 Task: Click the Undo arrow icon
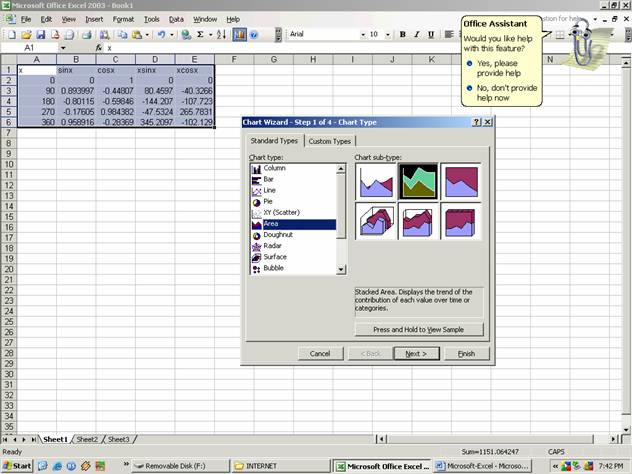tap(161, 35)
